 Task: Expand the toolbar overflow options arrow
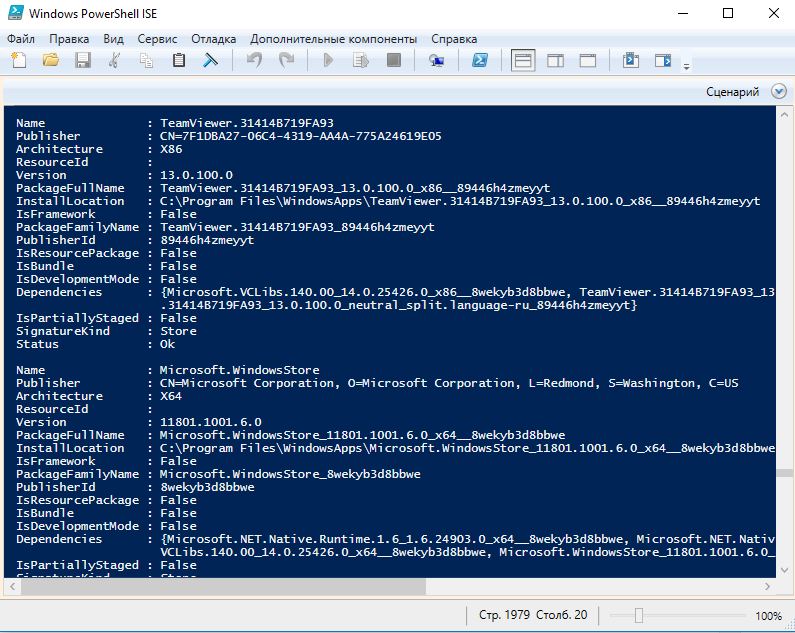(686, 66)
